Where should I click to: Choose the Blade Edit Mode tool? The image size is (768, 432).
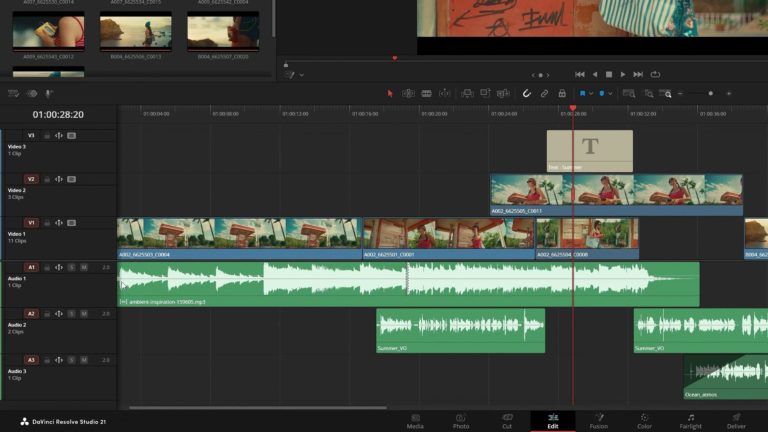427,94
